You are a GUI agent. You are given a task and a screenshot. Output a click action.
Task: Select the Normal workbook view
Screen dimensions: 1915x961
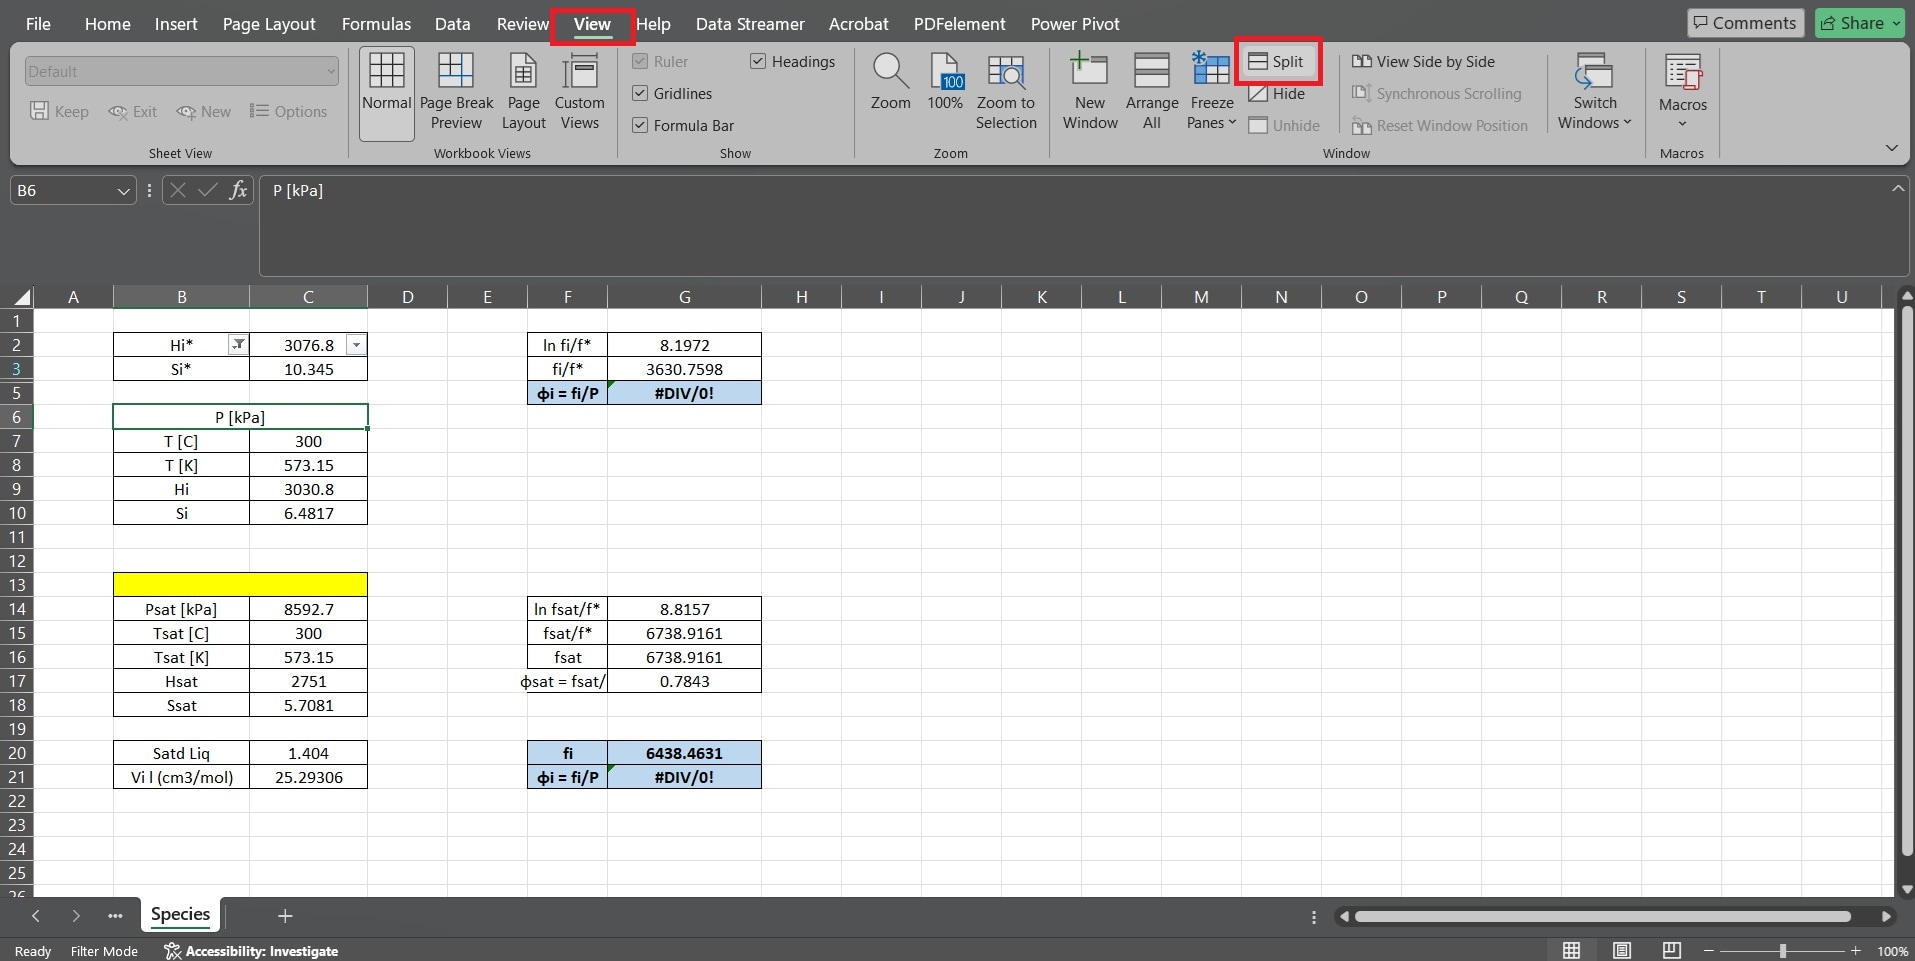[x=386, y=92]
